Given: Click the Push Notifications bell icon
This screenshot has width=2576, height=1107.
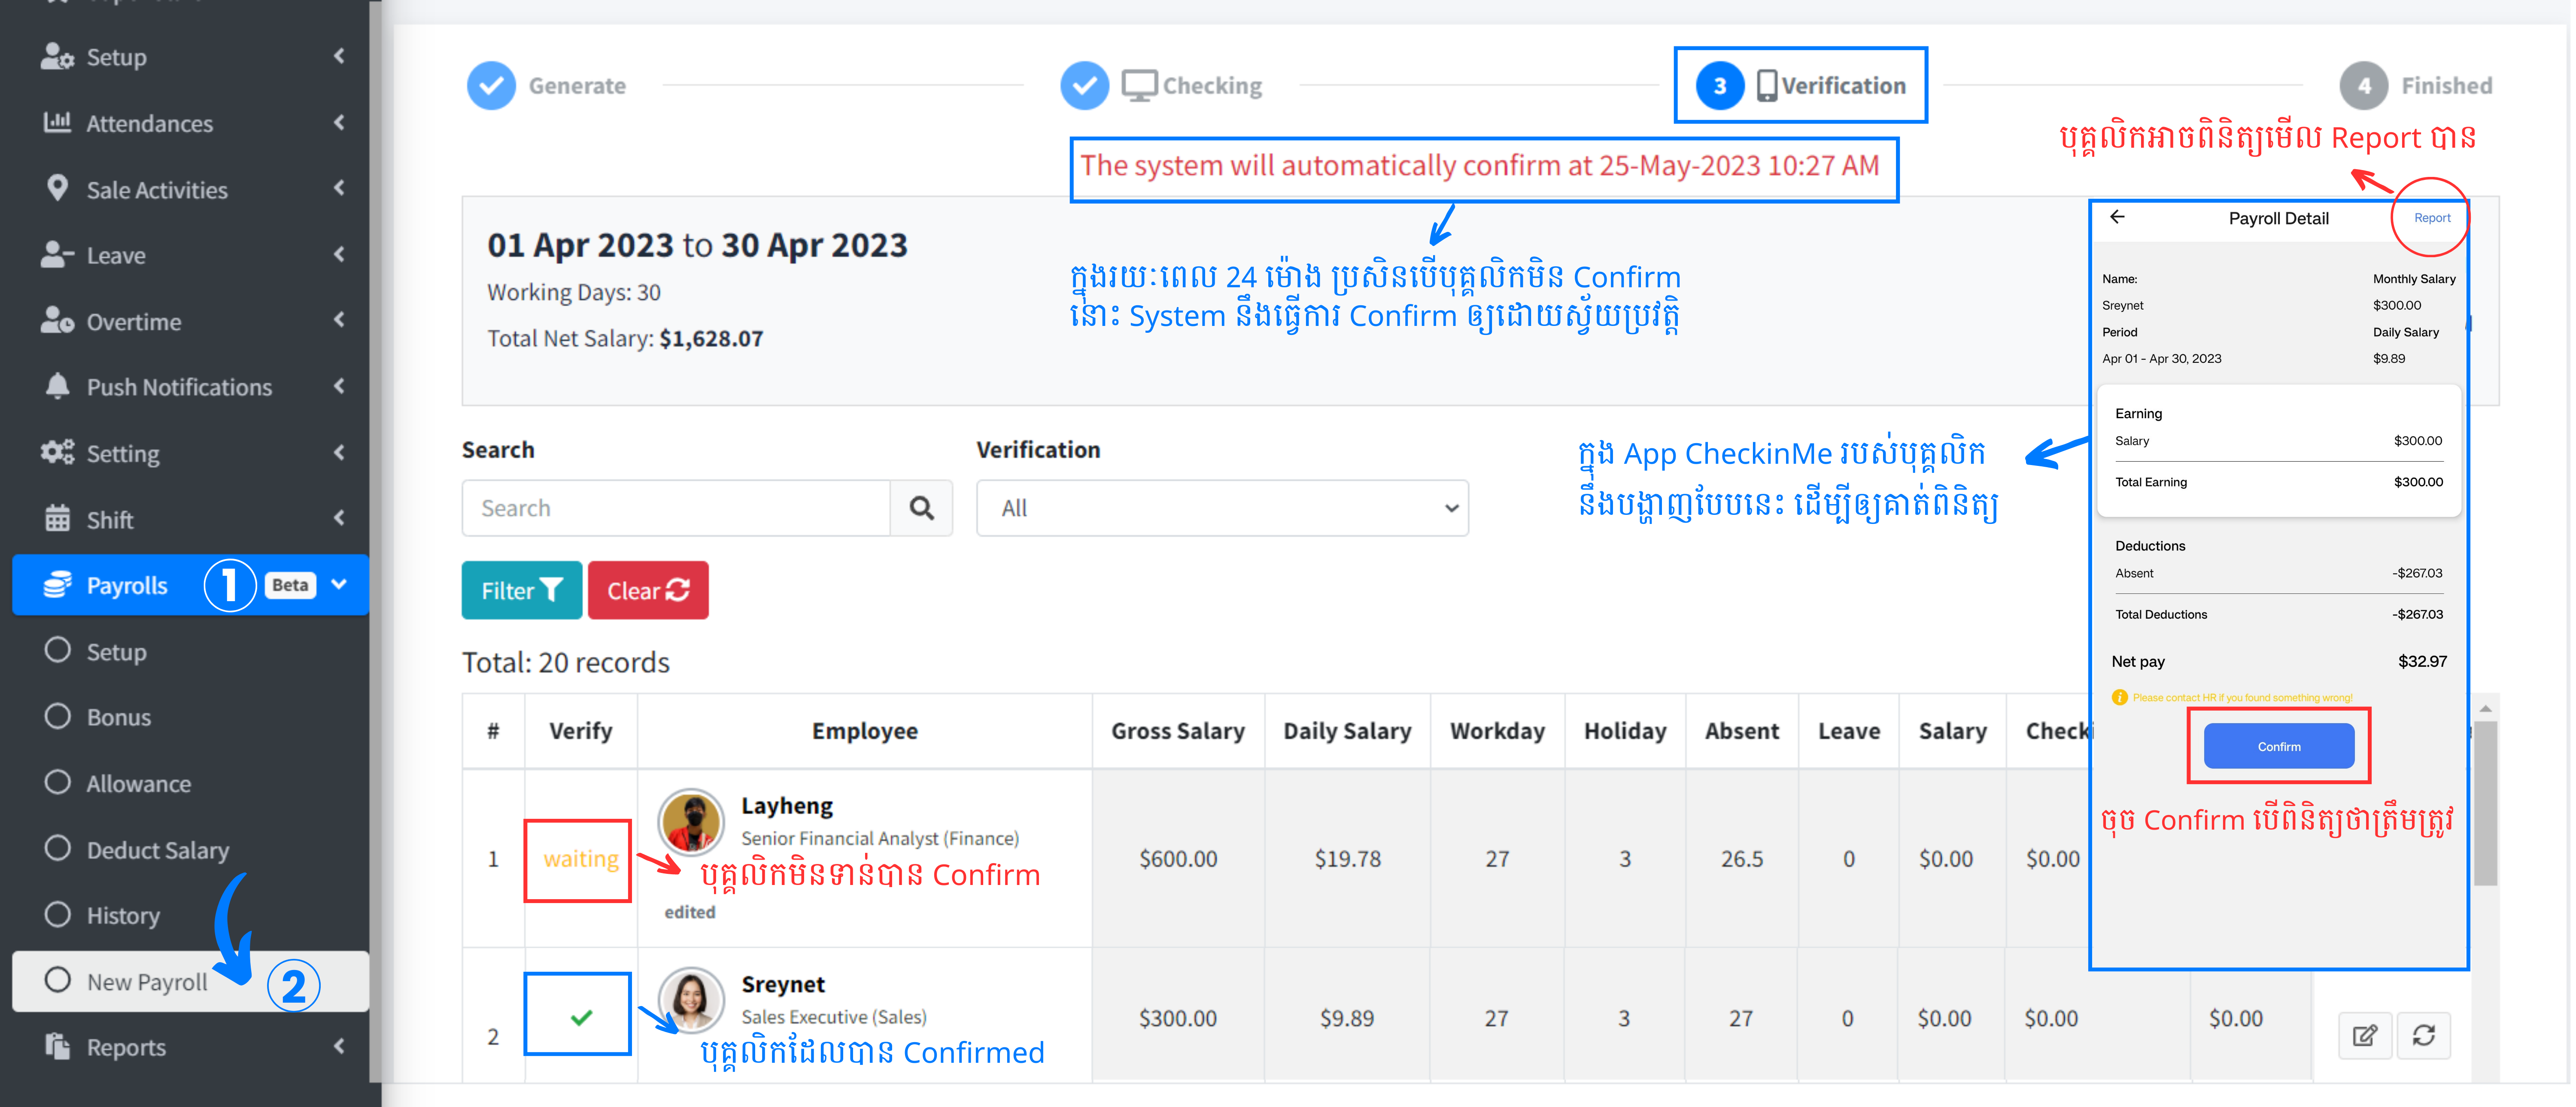Looking at the screenshot, I should (x=57, y=386).
